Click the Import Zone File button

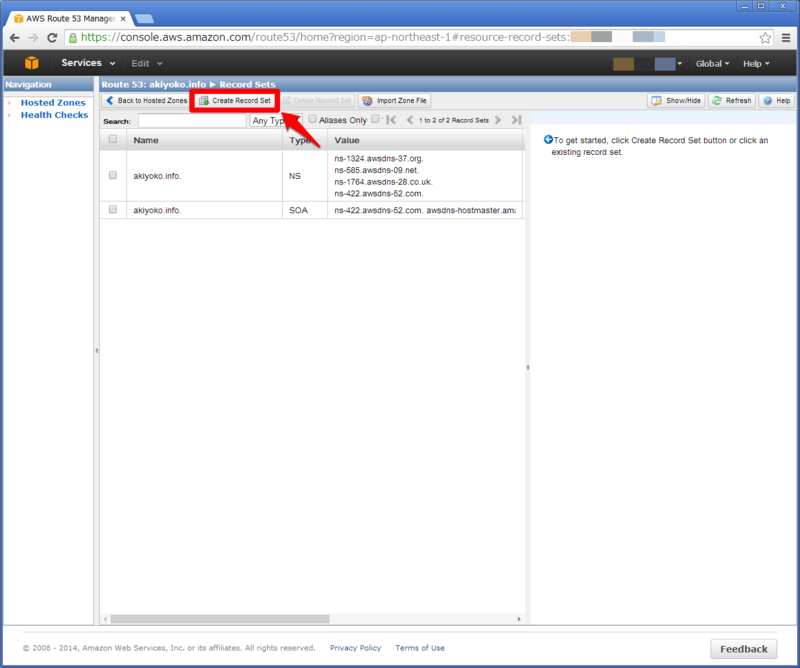coord(394,101)
